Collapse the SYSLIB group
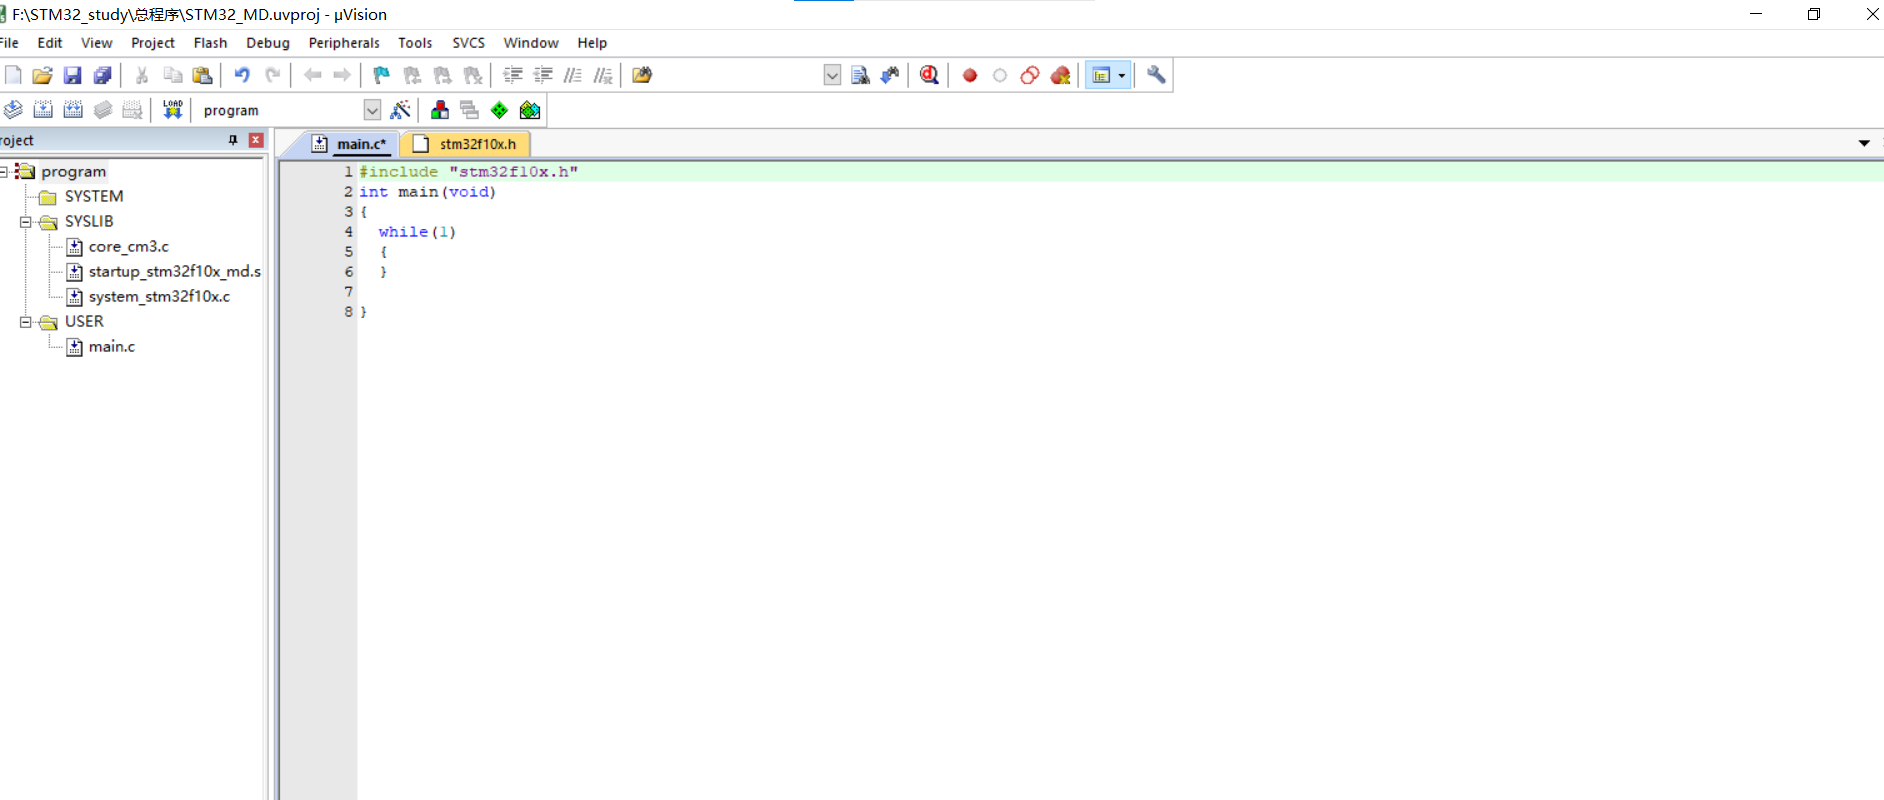The height and width of the screenshot is (800, 1884). (26, 221)
